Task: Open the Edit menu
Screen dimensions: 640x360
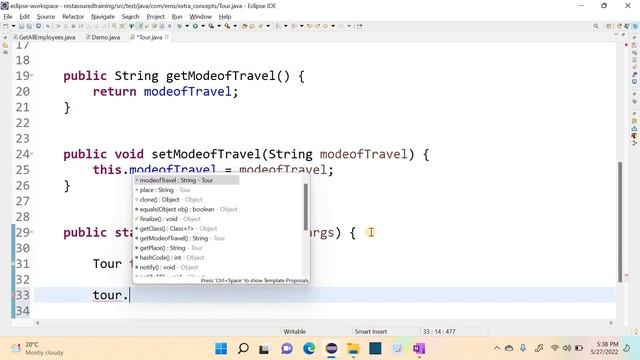Action: (x=24, y=16)
